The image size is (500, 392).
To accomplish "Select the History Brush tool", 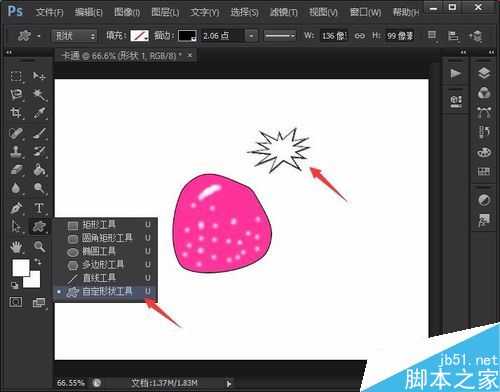I will pyautogui.click(x=39, y=152).
